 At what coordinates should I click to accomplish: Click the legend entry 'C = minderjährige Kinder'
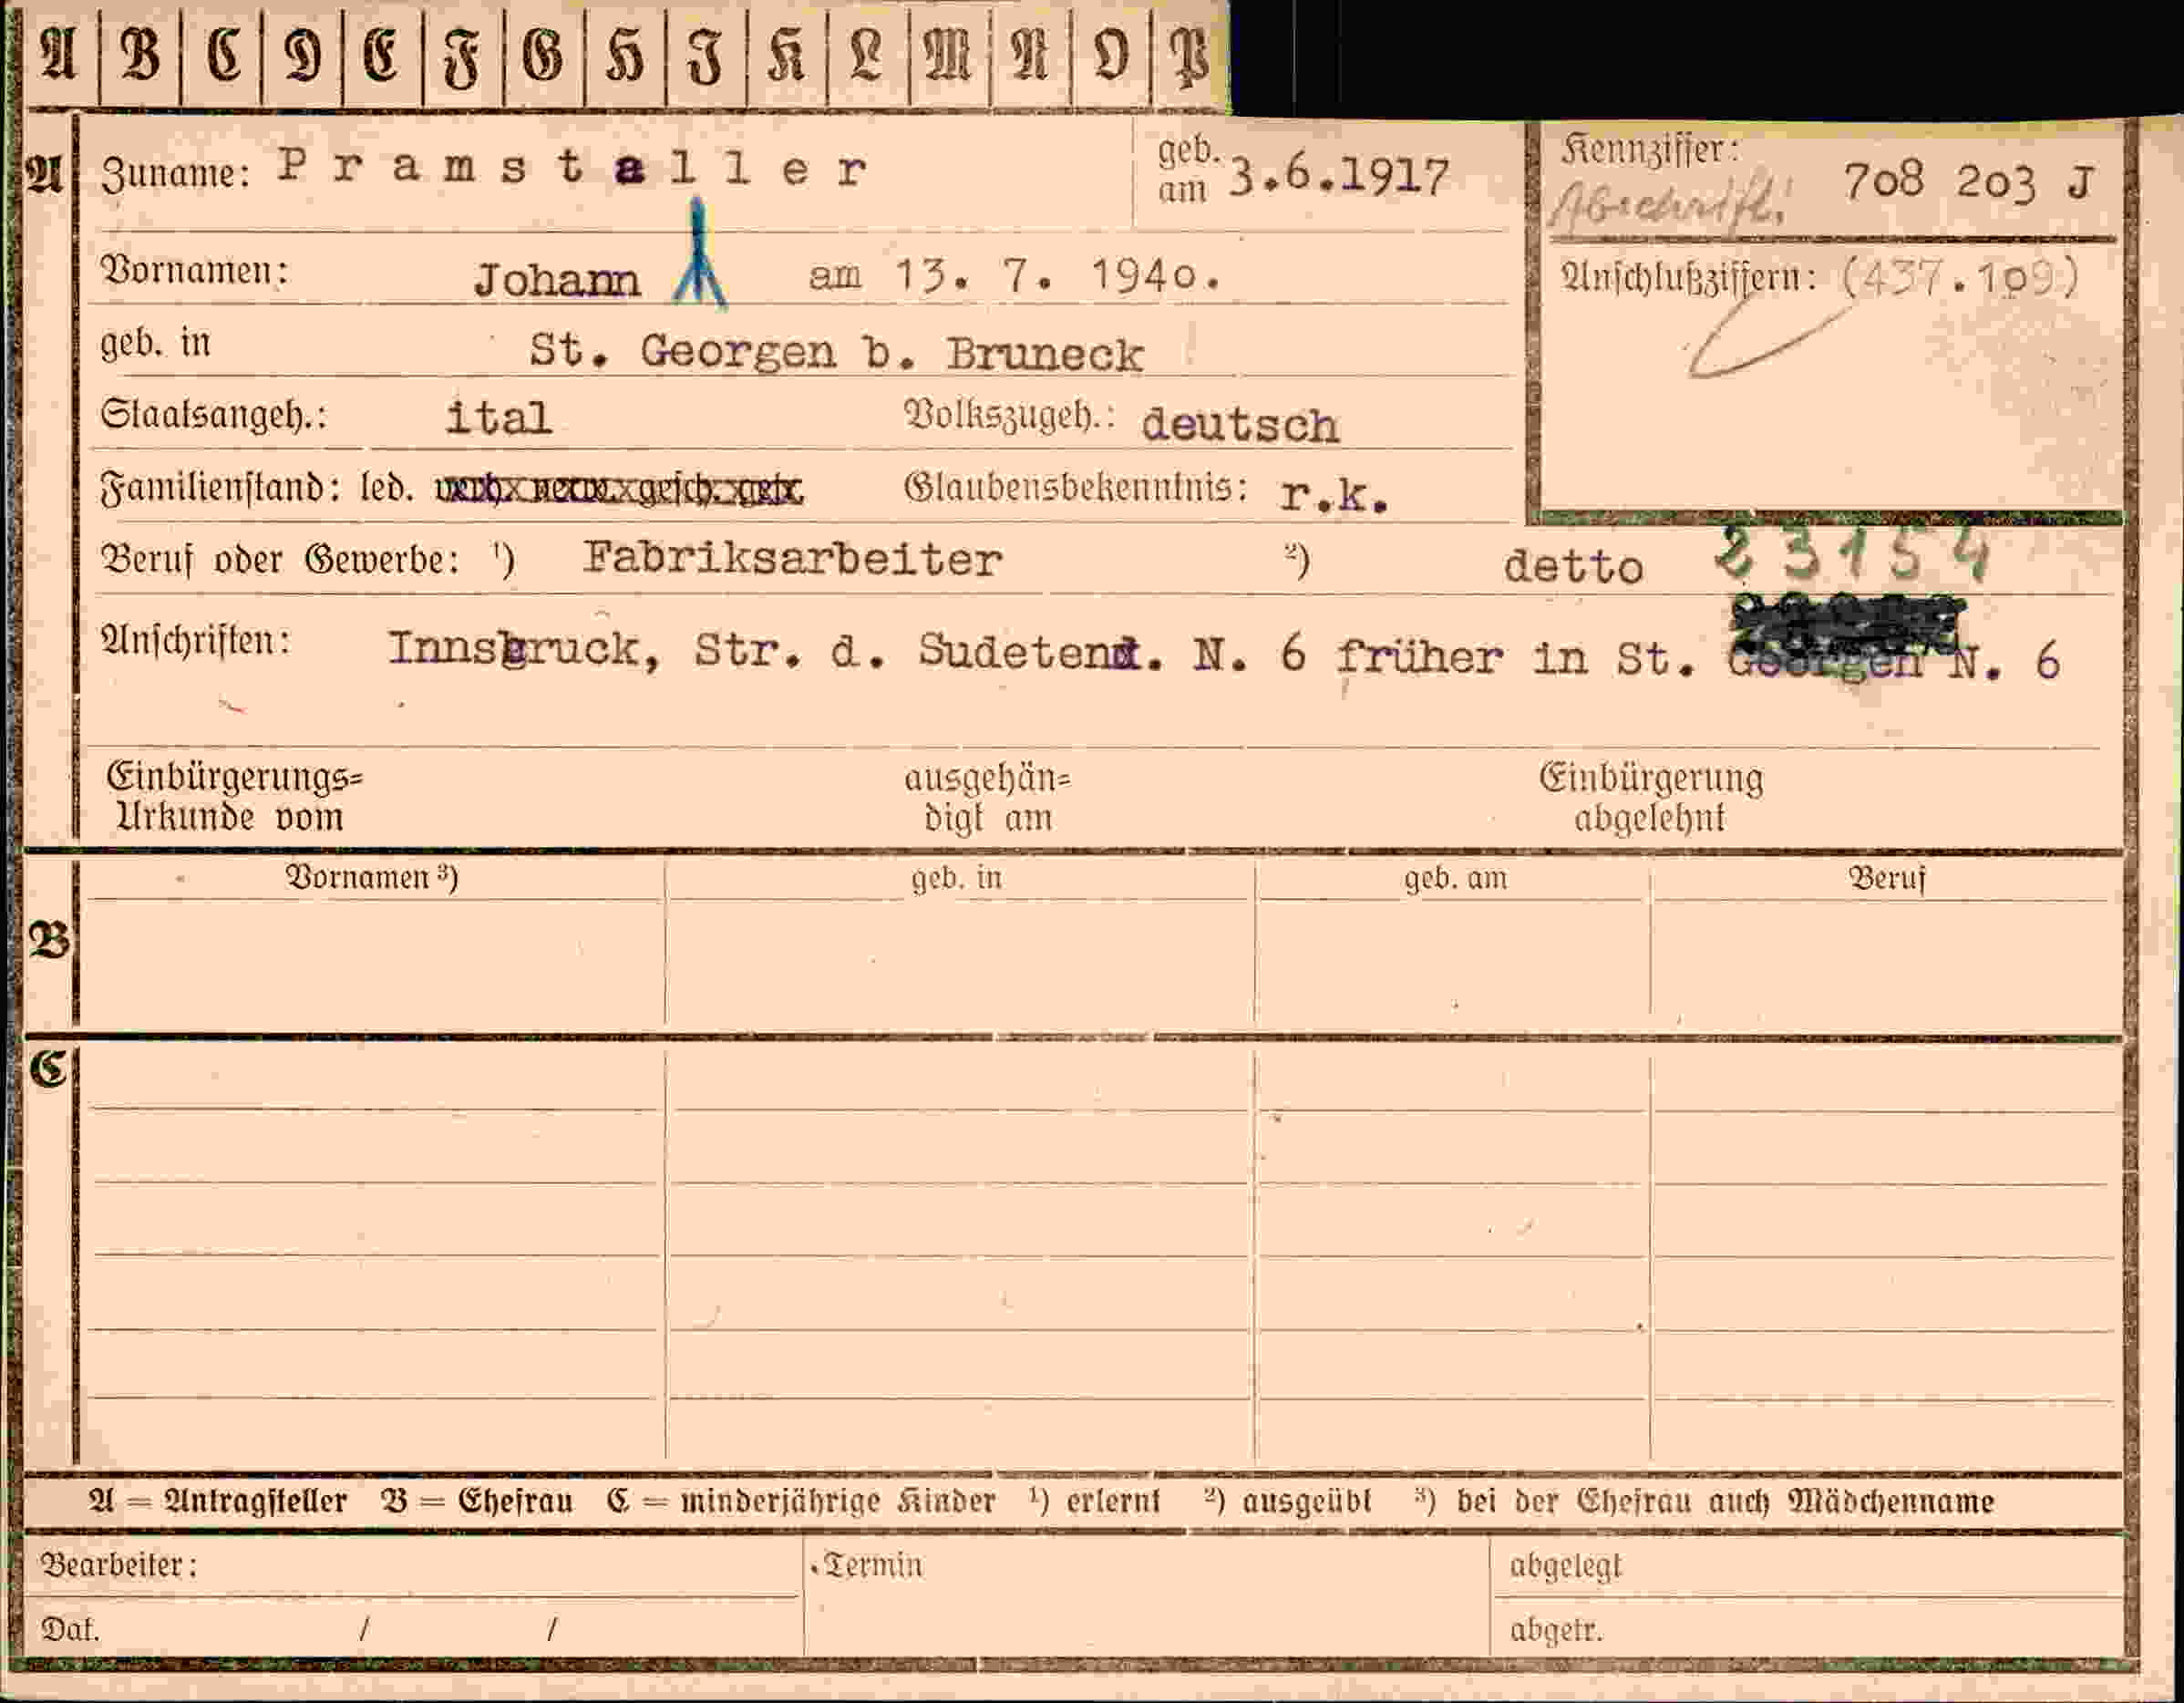[800, 1501]
